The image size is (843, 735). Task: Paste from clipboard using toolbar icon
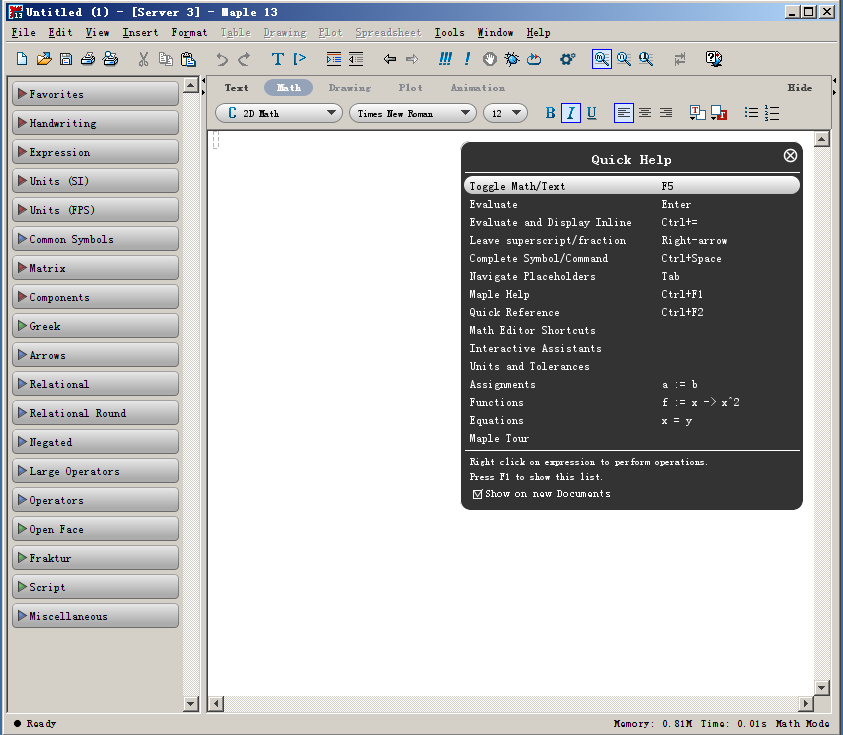(188, 59)
